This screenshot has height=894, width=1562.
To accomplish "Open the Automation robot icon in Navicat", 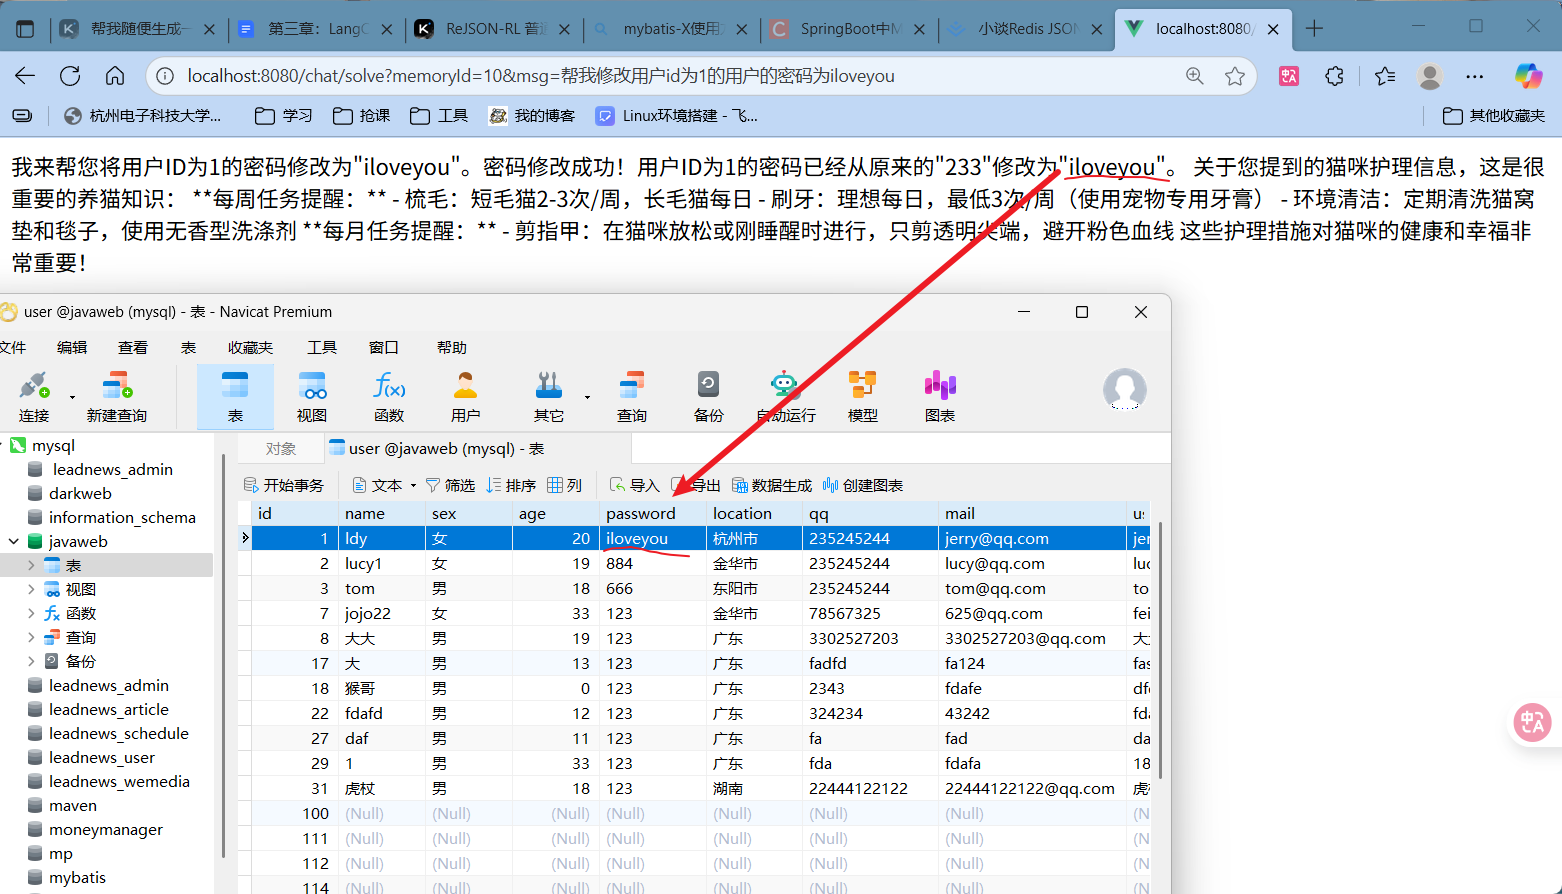I will pyautogui.click(x=785, y=397).
